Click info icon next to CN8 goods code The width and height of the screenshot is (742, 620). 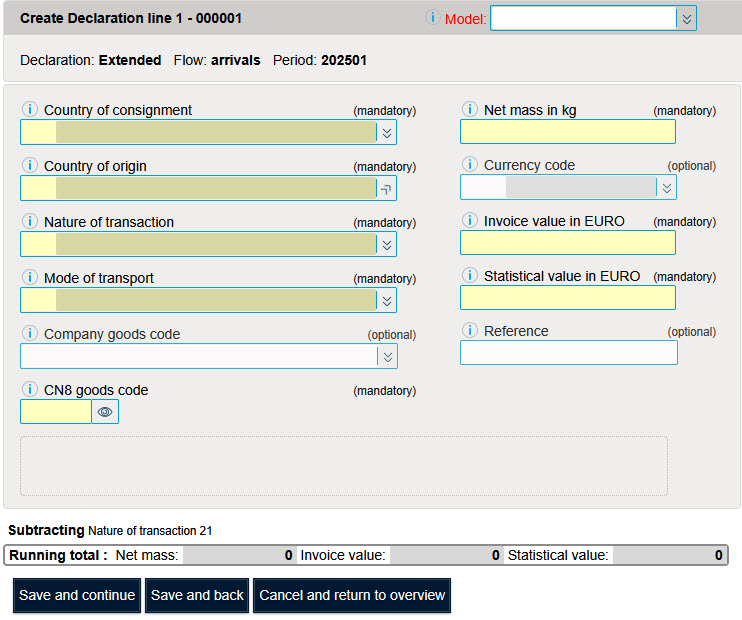(x=29, y=390)
